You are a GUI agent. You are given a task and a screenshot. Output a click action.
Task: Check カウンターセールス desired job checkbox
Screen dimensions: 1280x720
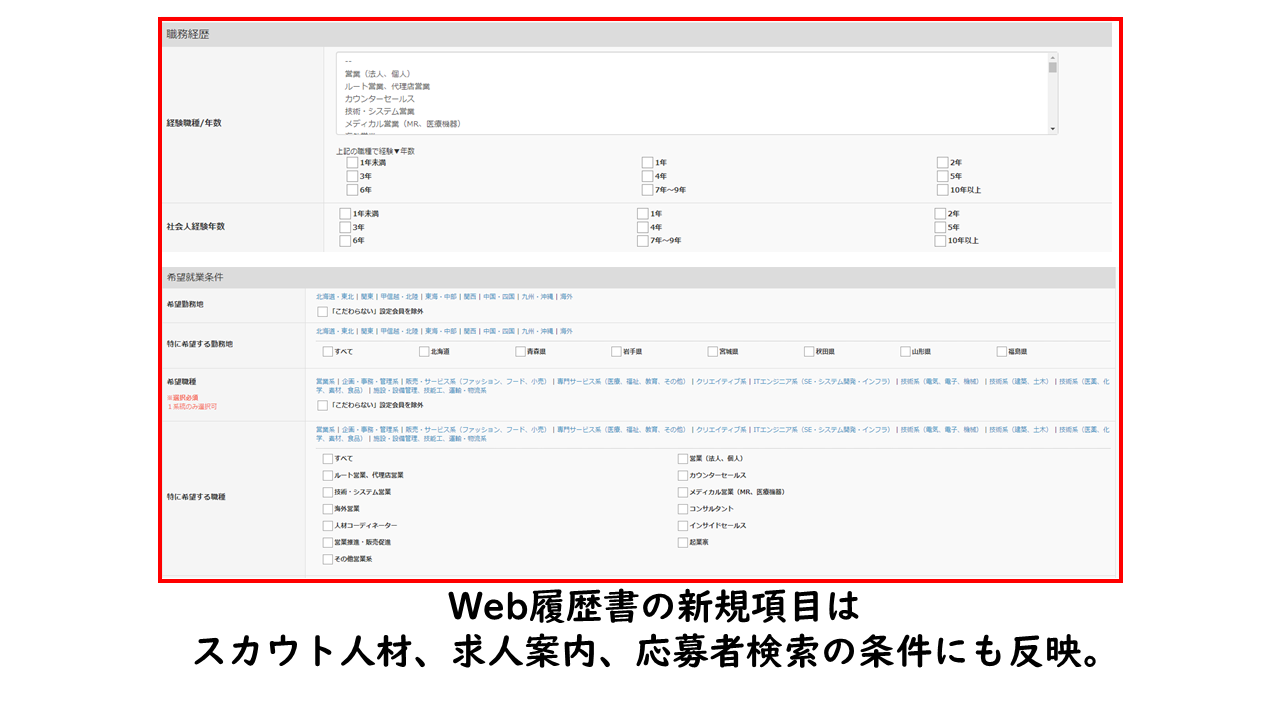[683, 475]
